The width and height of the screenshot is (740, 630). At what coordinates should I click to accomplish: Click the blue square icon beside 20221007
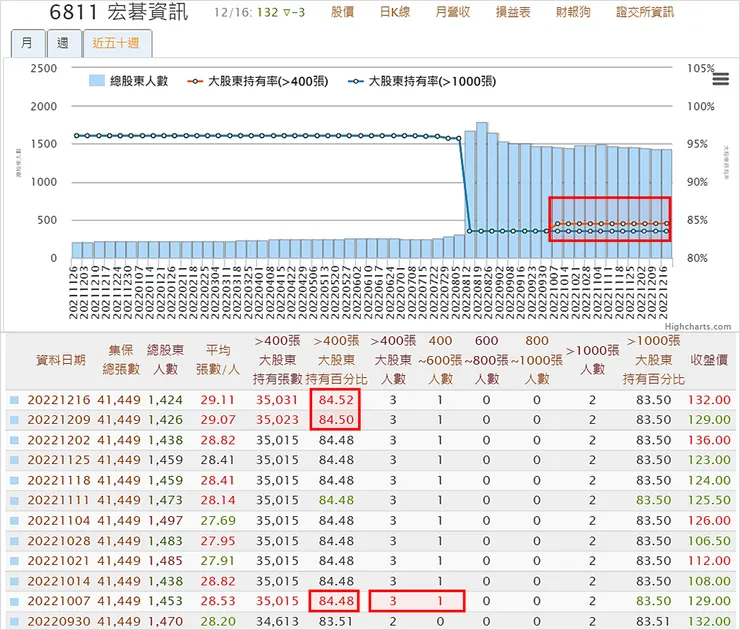[x=15, y=601]
